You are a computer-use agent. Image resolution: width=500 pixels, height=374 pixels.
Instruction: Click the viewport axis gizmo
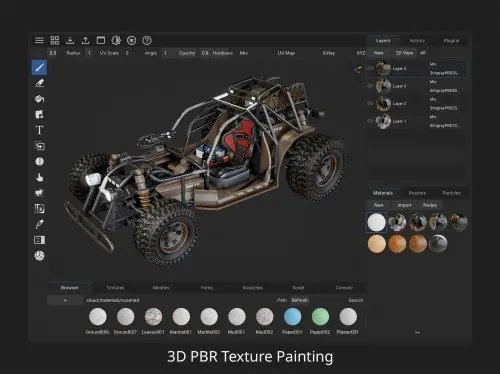(x=358, y=69)
